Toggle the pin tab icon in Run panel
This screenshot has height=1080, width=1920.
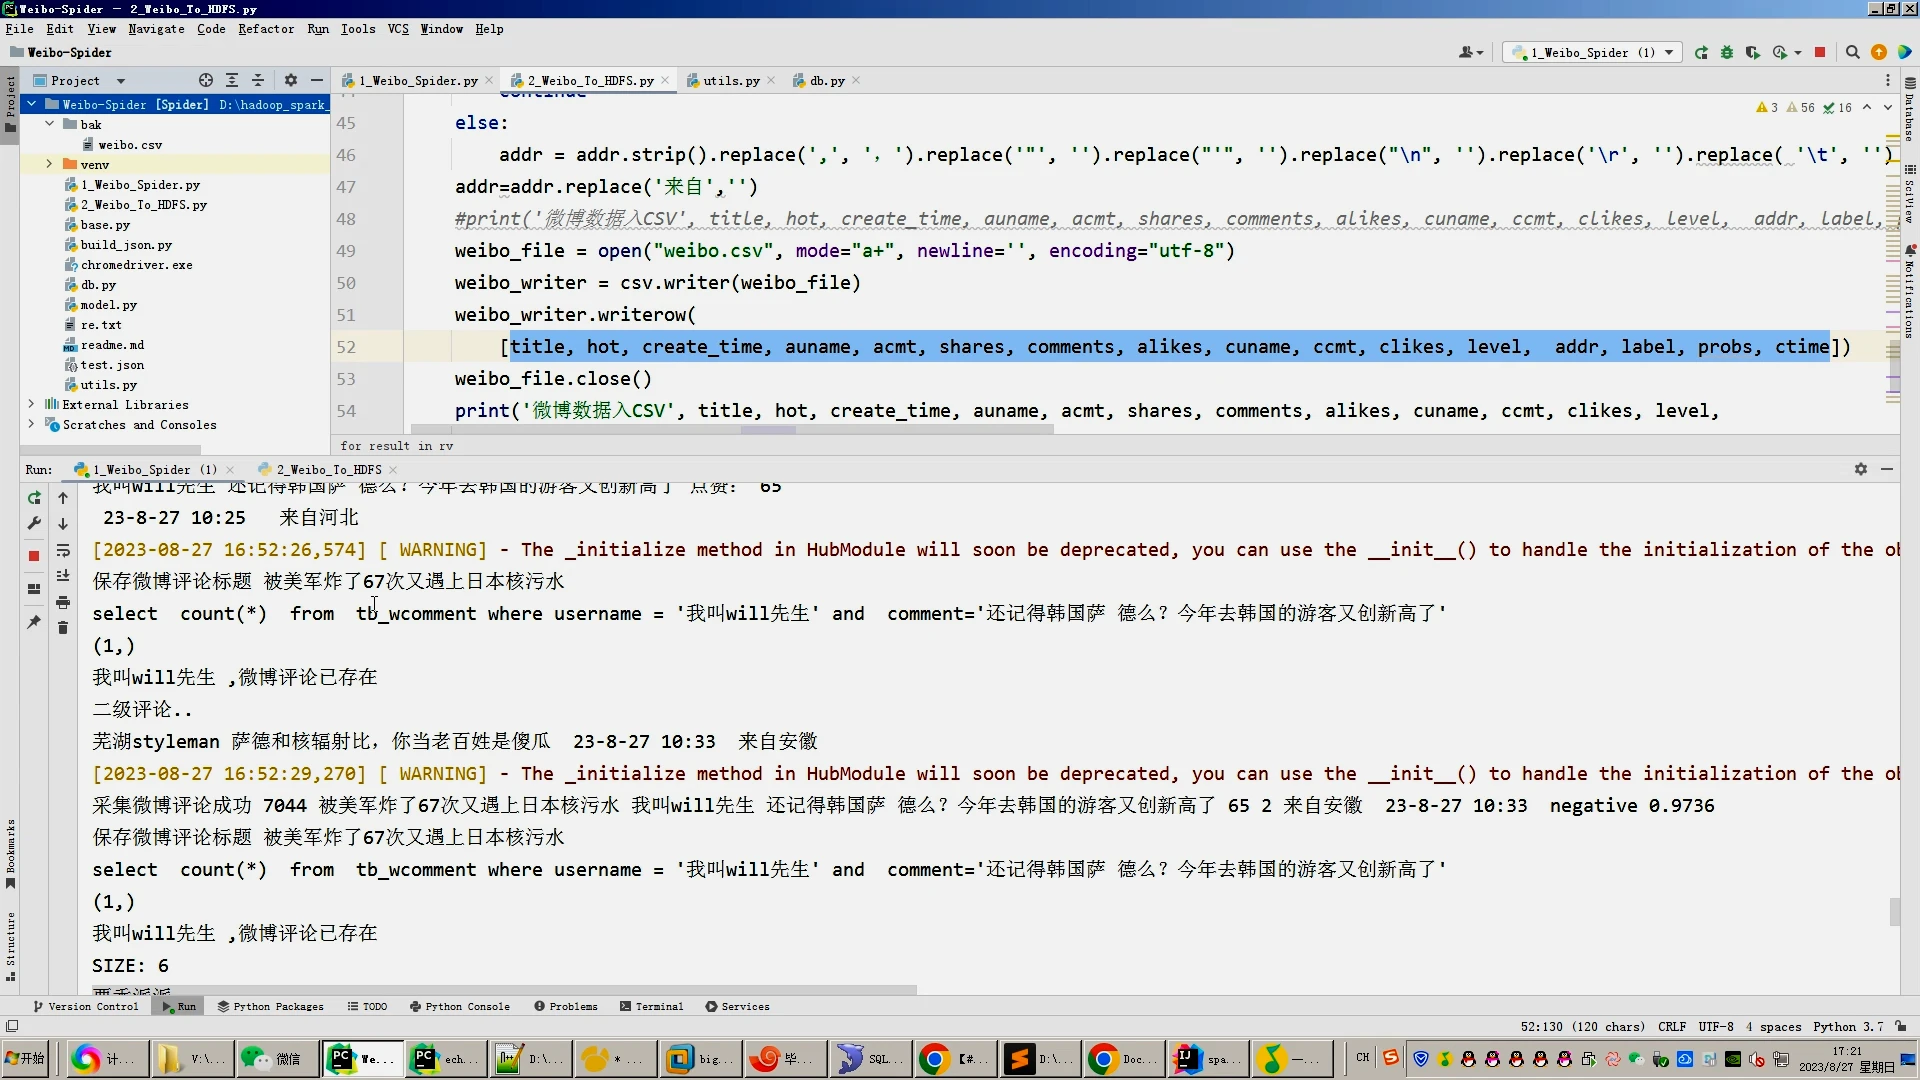(x=34, y=622)
